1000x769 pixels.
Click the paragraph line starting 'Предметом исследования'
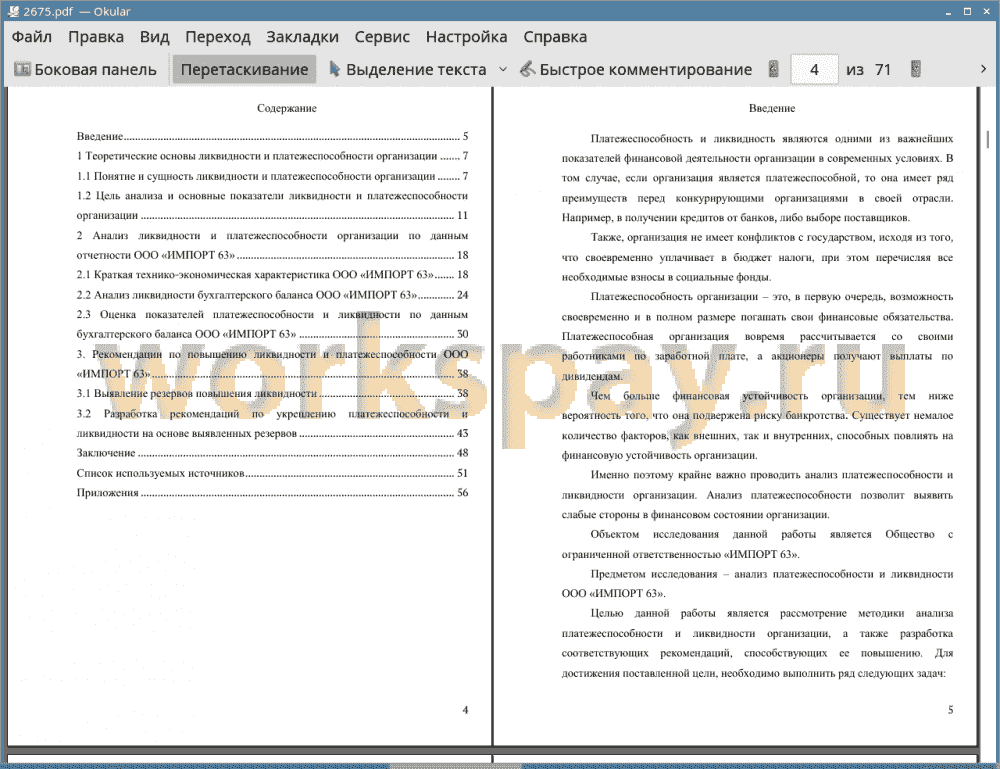(772, 574)
